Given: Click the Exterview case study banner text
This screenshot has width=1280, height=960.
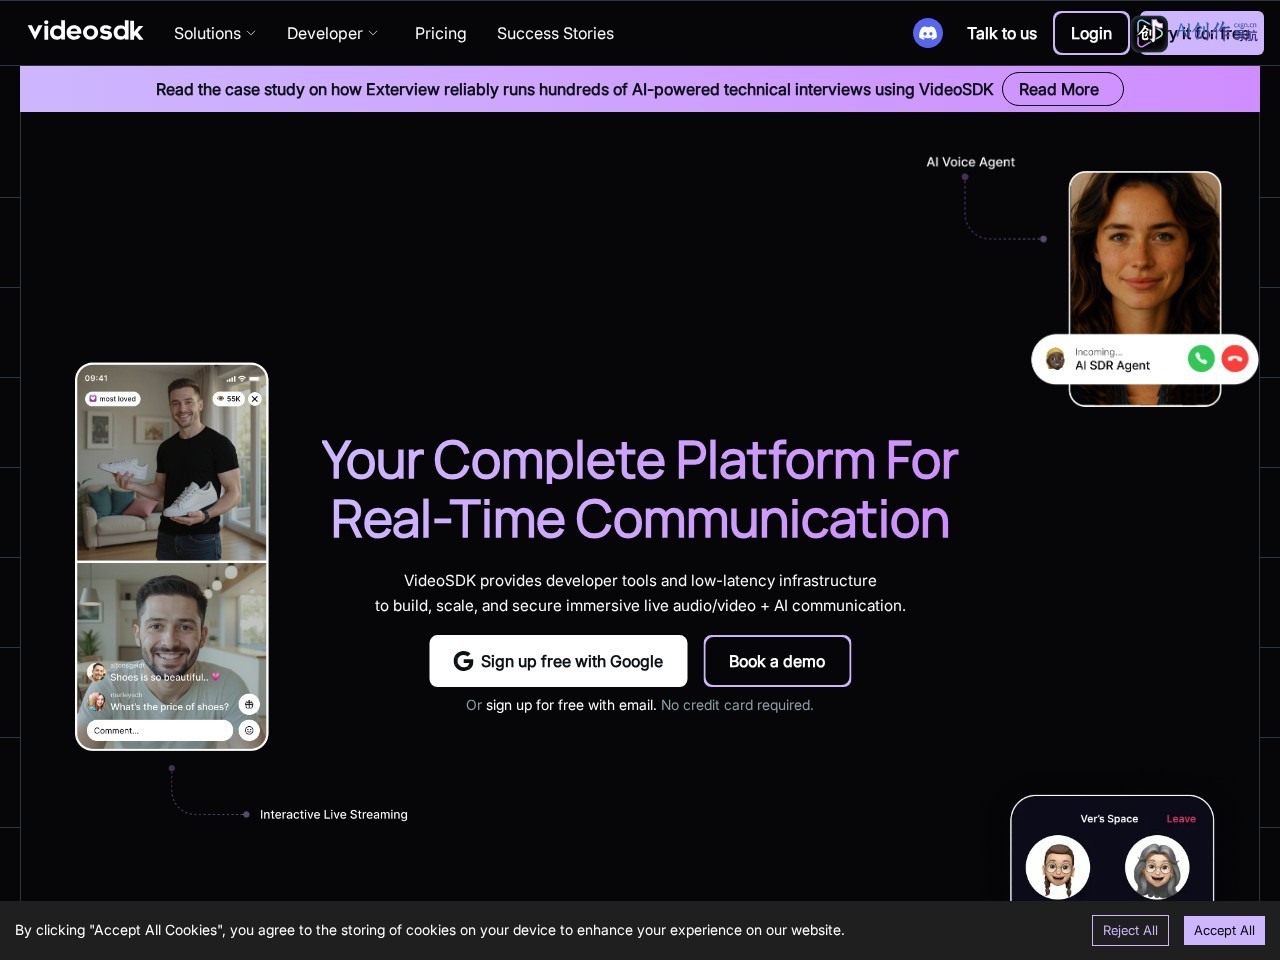Looking at the screenshot, I should (x=575, y=89).
